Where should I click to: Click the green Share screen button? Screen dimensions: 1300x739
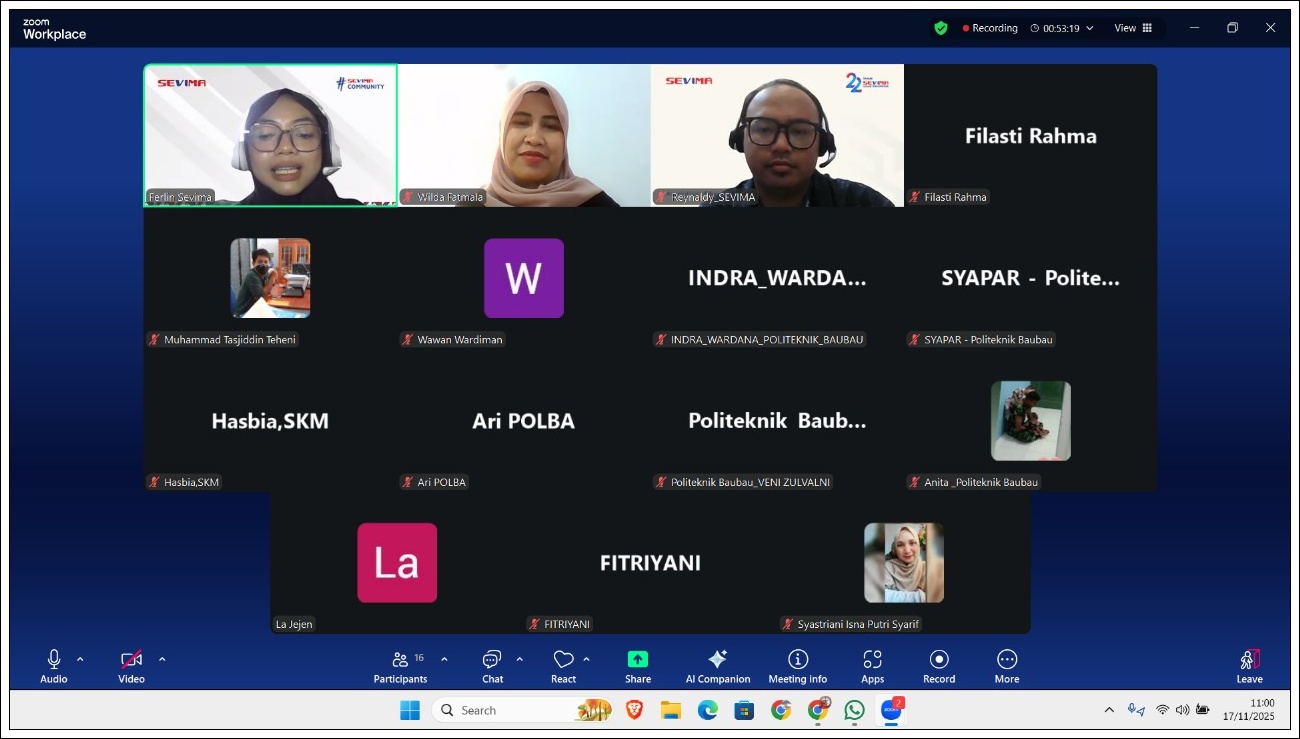638,665
